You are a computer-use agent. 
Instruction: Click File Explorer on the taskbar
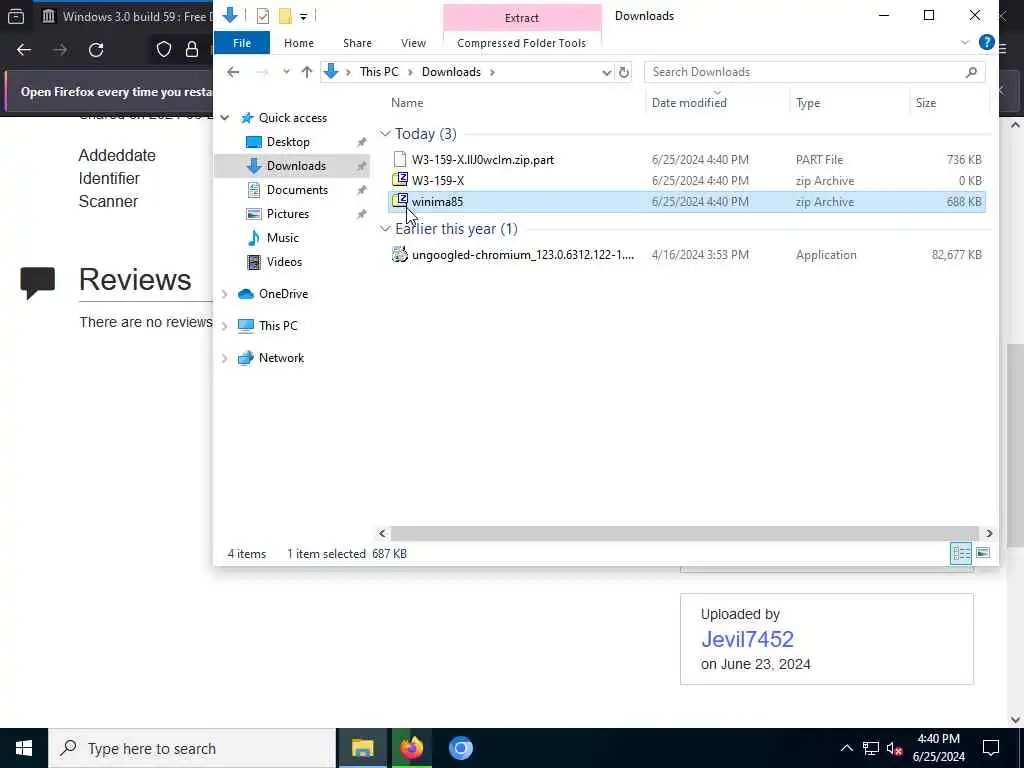point(362,748)
